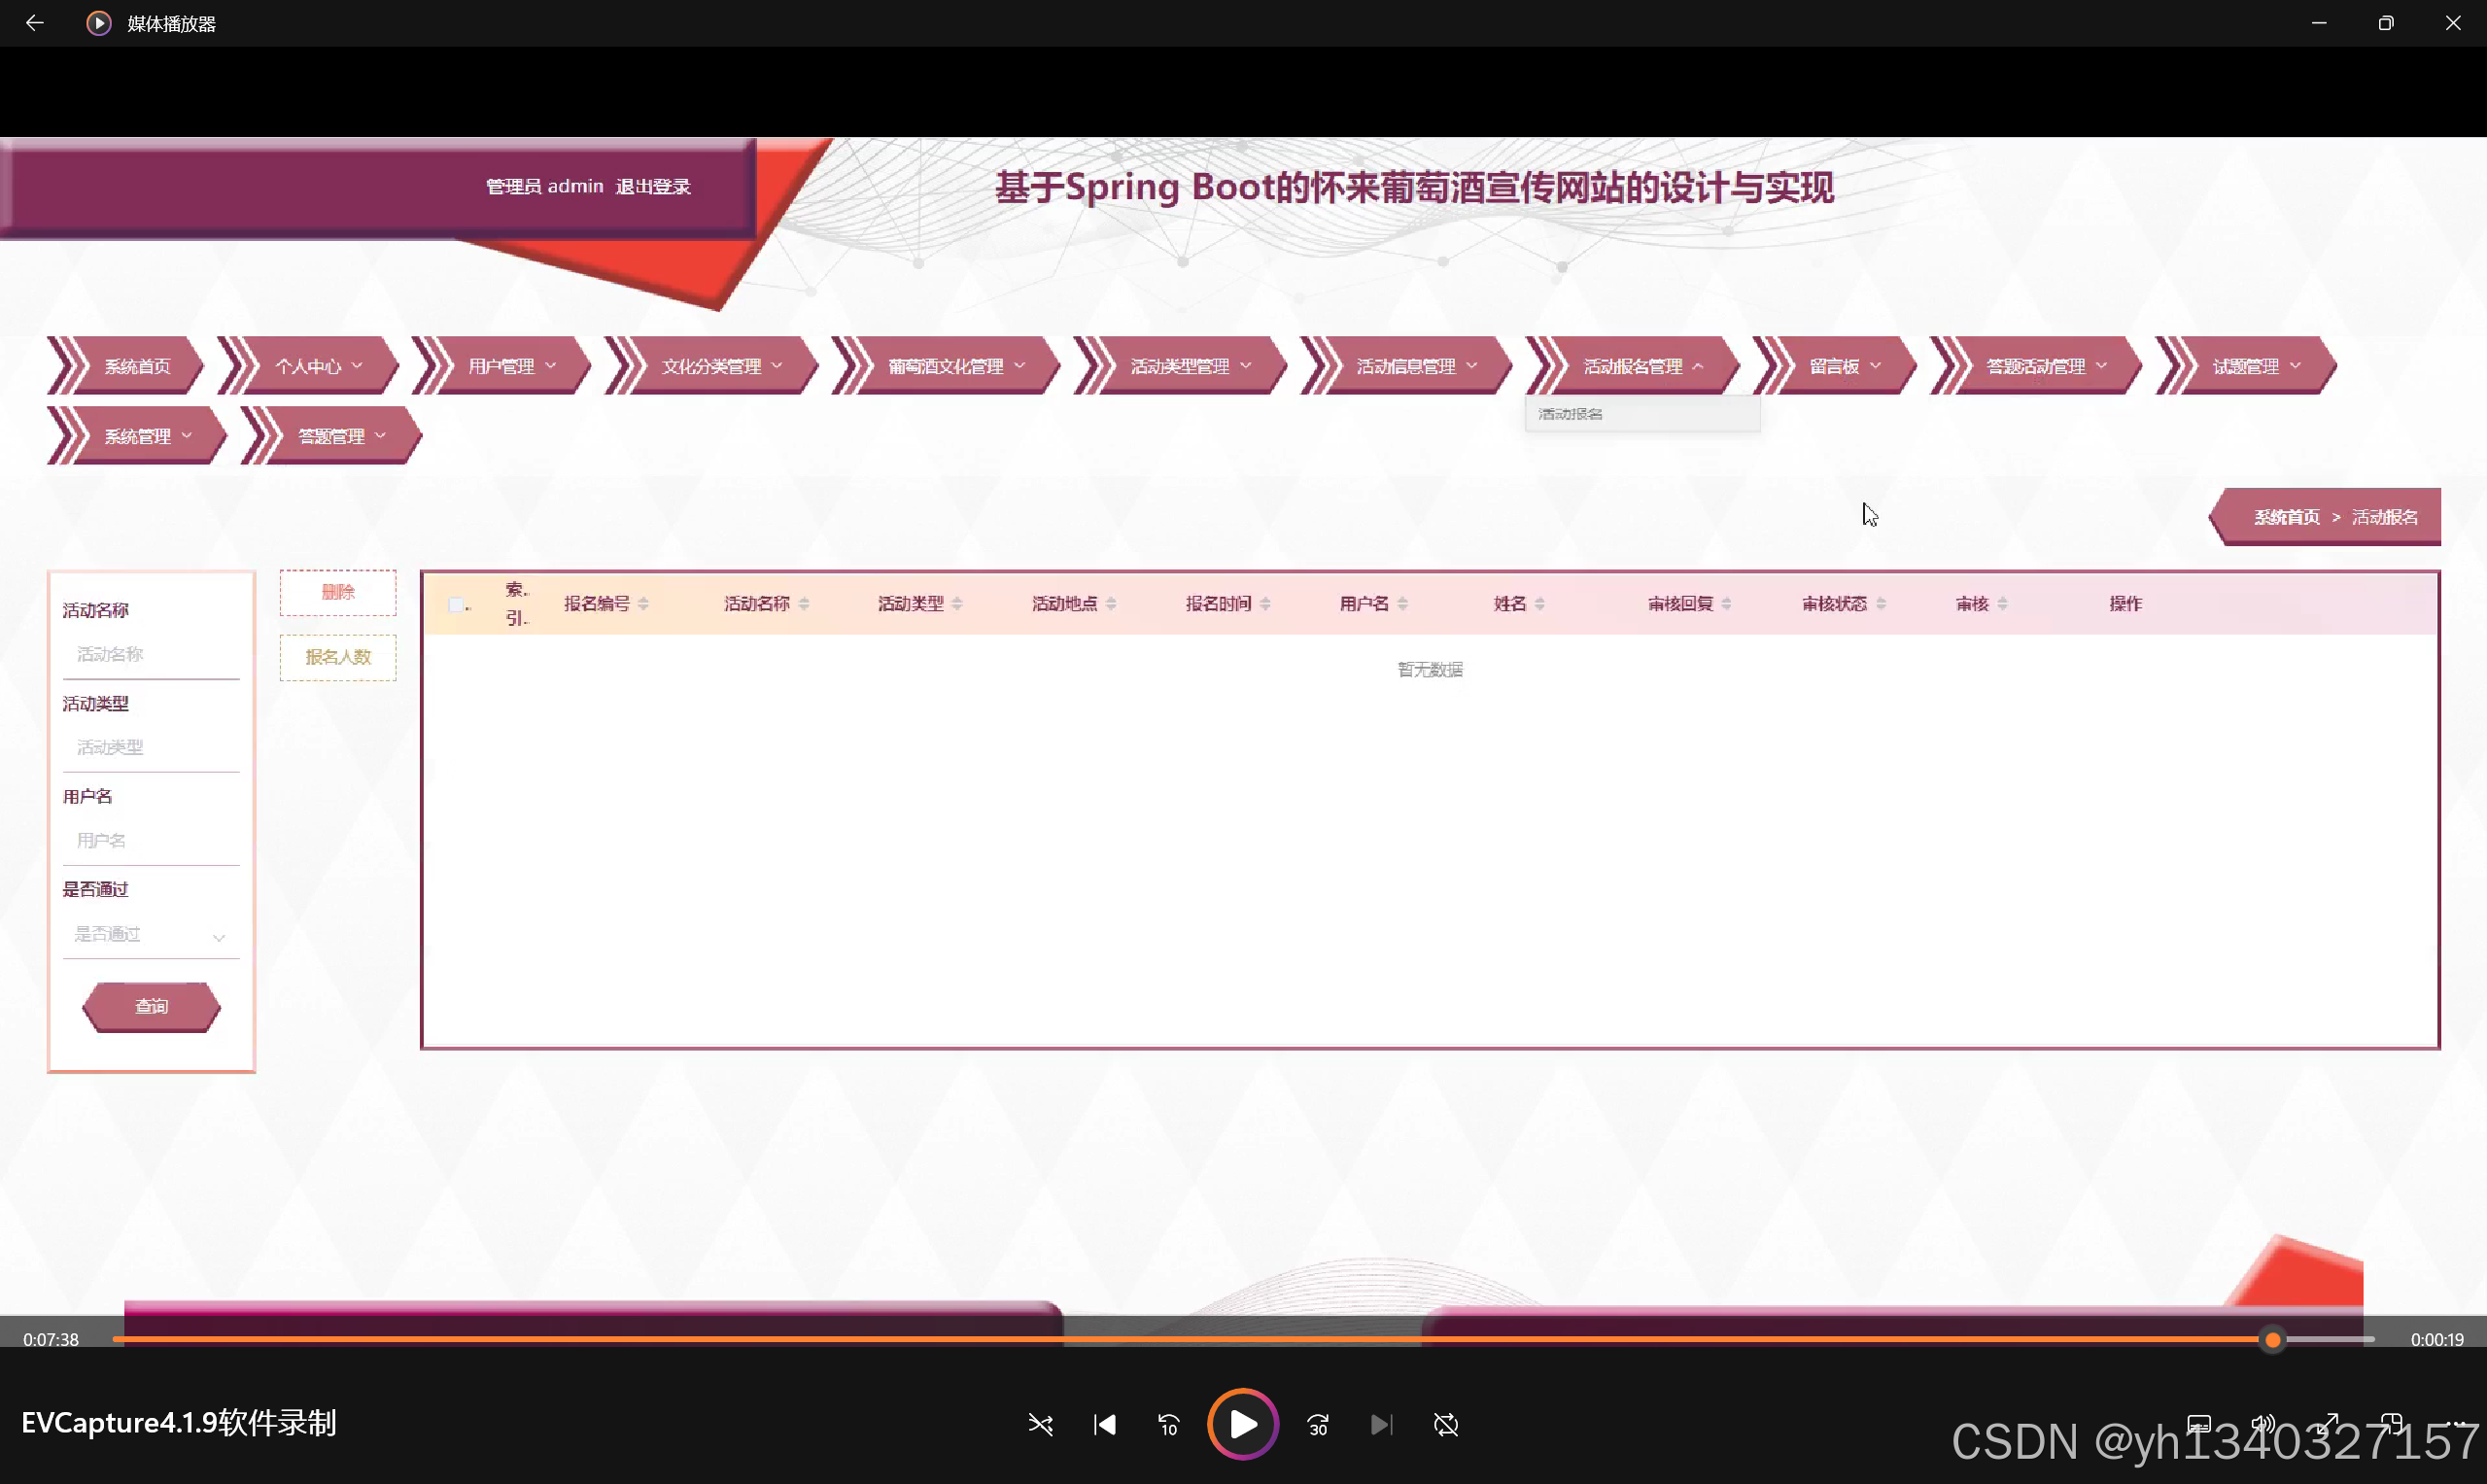Image resolution: width=2487 pixels, height=1484 pixels.
Task: Toggle repeat loop icon
Action: click(x=1446, y=1424)
